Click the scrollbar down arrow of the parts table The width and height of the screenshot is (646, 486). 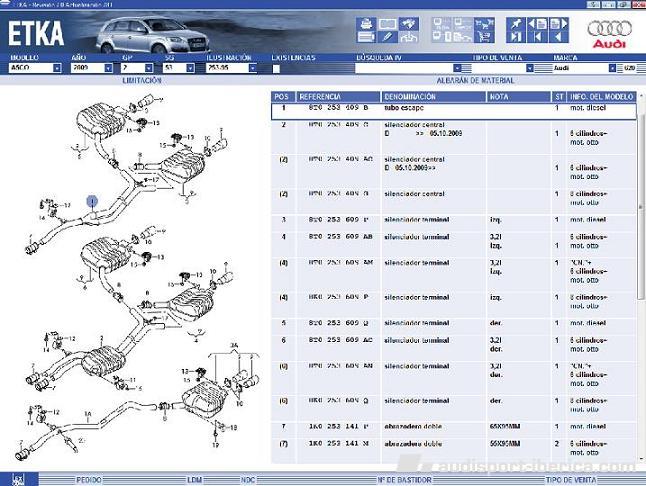(x=641, y=458)
